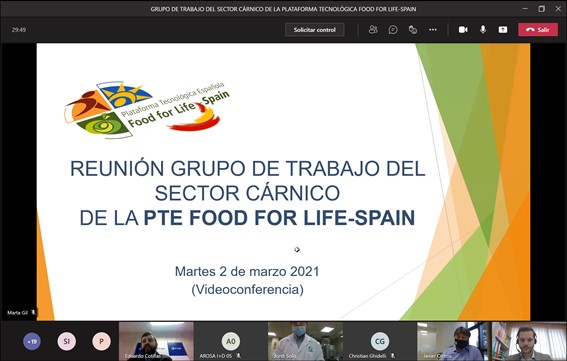Open the +19 additional participants bubble
The width and height of the screenshot is (567, 361).
pyautogui.click(x=32, y=341)
